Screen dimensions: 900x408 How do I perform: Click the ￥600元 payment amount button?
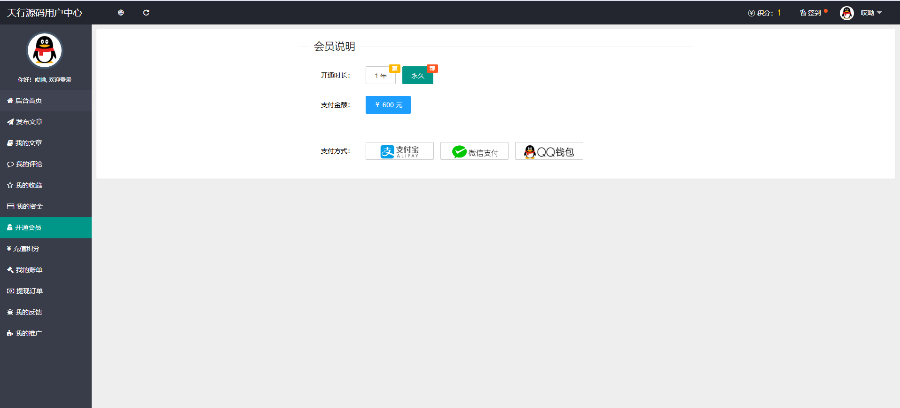pyautogui.click(x=388, y=104)
